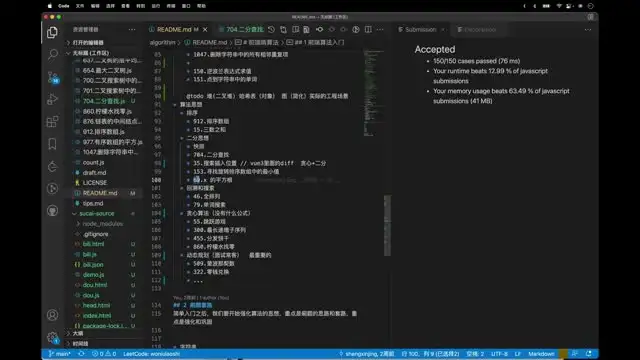The width and height of the screenshot is (640, 360).
Task: Click the algorithm breadcrumb segment
Action: (x=162, y=42)
